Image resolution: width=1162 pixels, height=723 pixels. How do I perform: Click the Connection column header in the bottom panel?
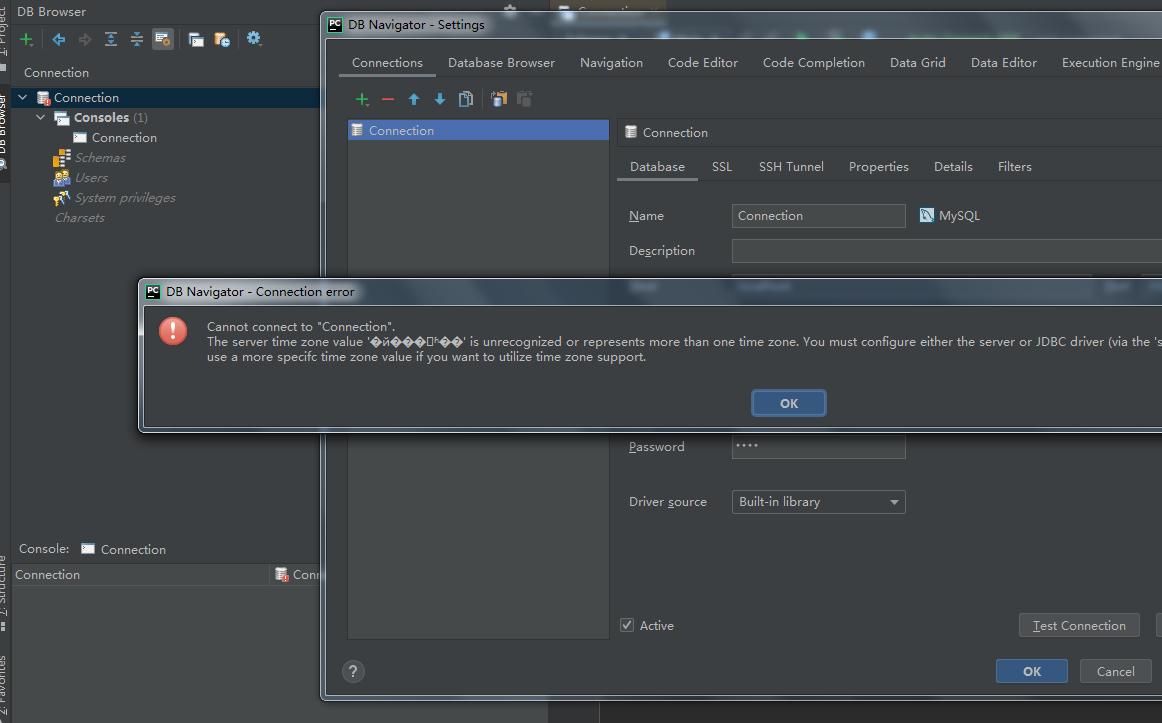[x=141, y=575]
